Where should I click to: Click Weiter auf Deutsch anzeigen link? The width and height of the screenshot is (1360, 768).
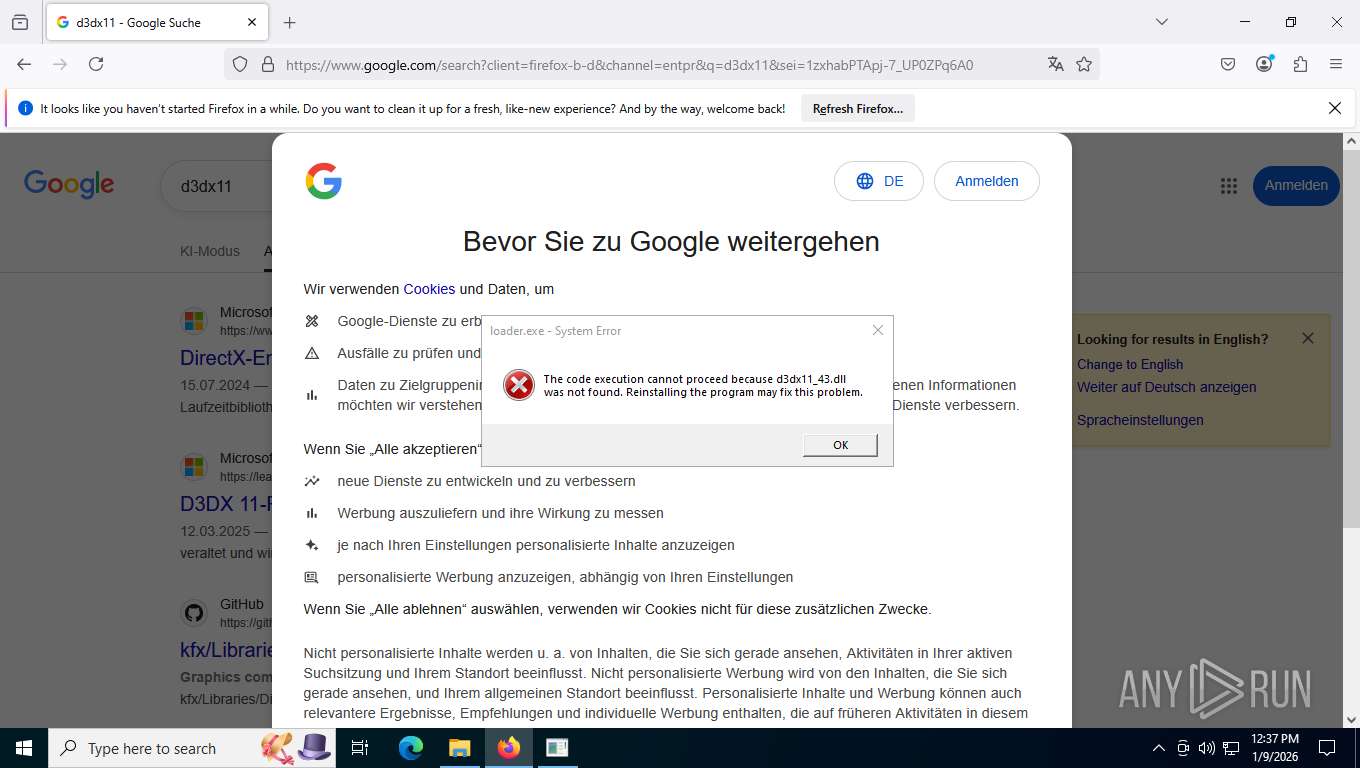[1167, 387]
